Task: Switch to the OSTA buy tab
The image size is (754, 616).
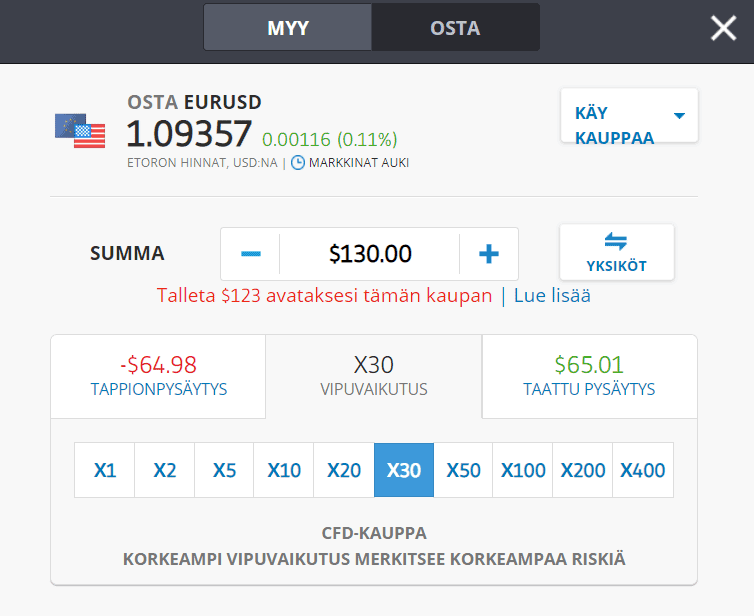Action: 455,27
